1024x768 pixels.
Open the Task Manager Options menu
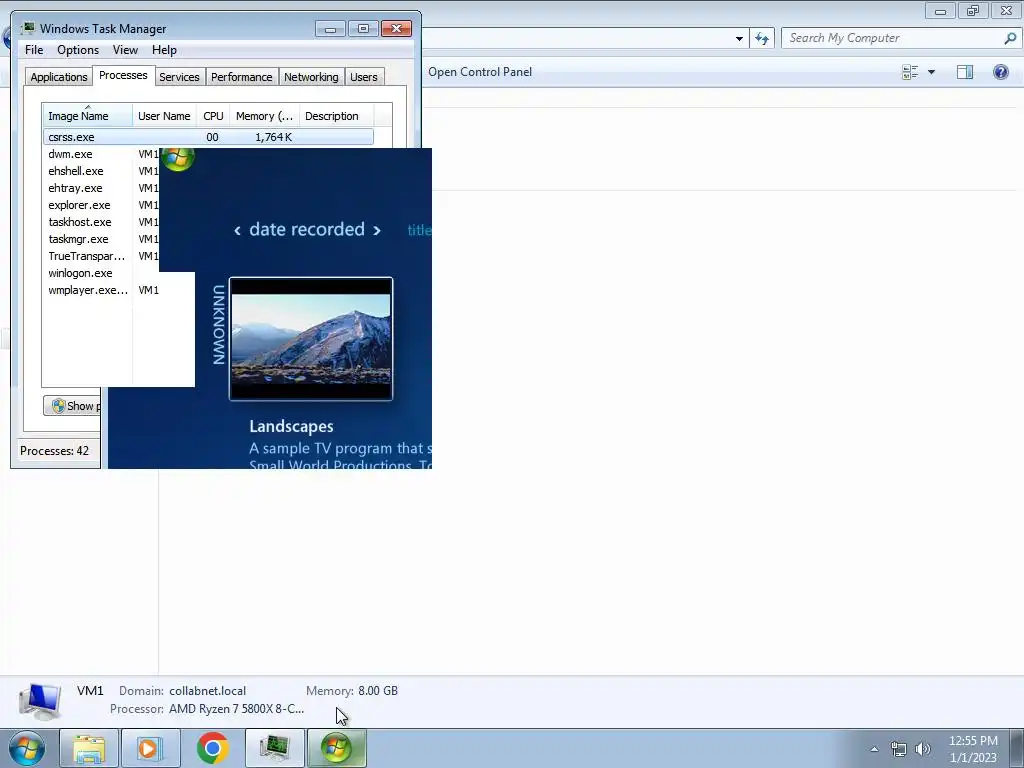point(78,50)
